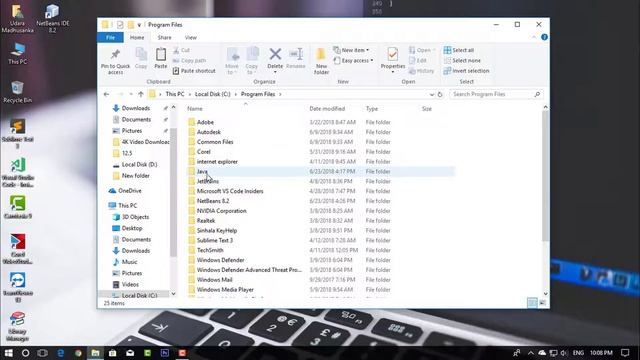Click Select all in ribbon
The image size is (640, 360).
[x=459, y=50]
